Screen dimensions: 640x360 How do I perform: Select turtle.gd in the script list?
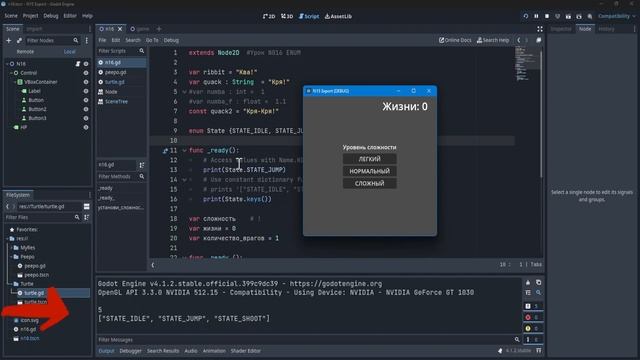(115, 82)
